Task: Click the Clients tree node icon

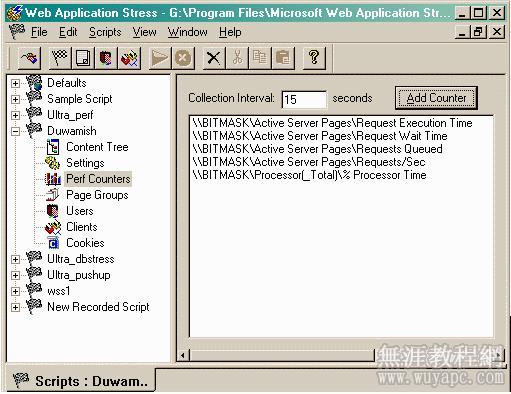Action: pyautogui.click(x=53, y=227)
